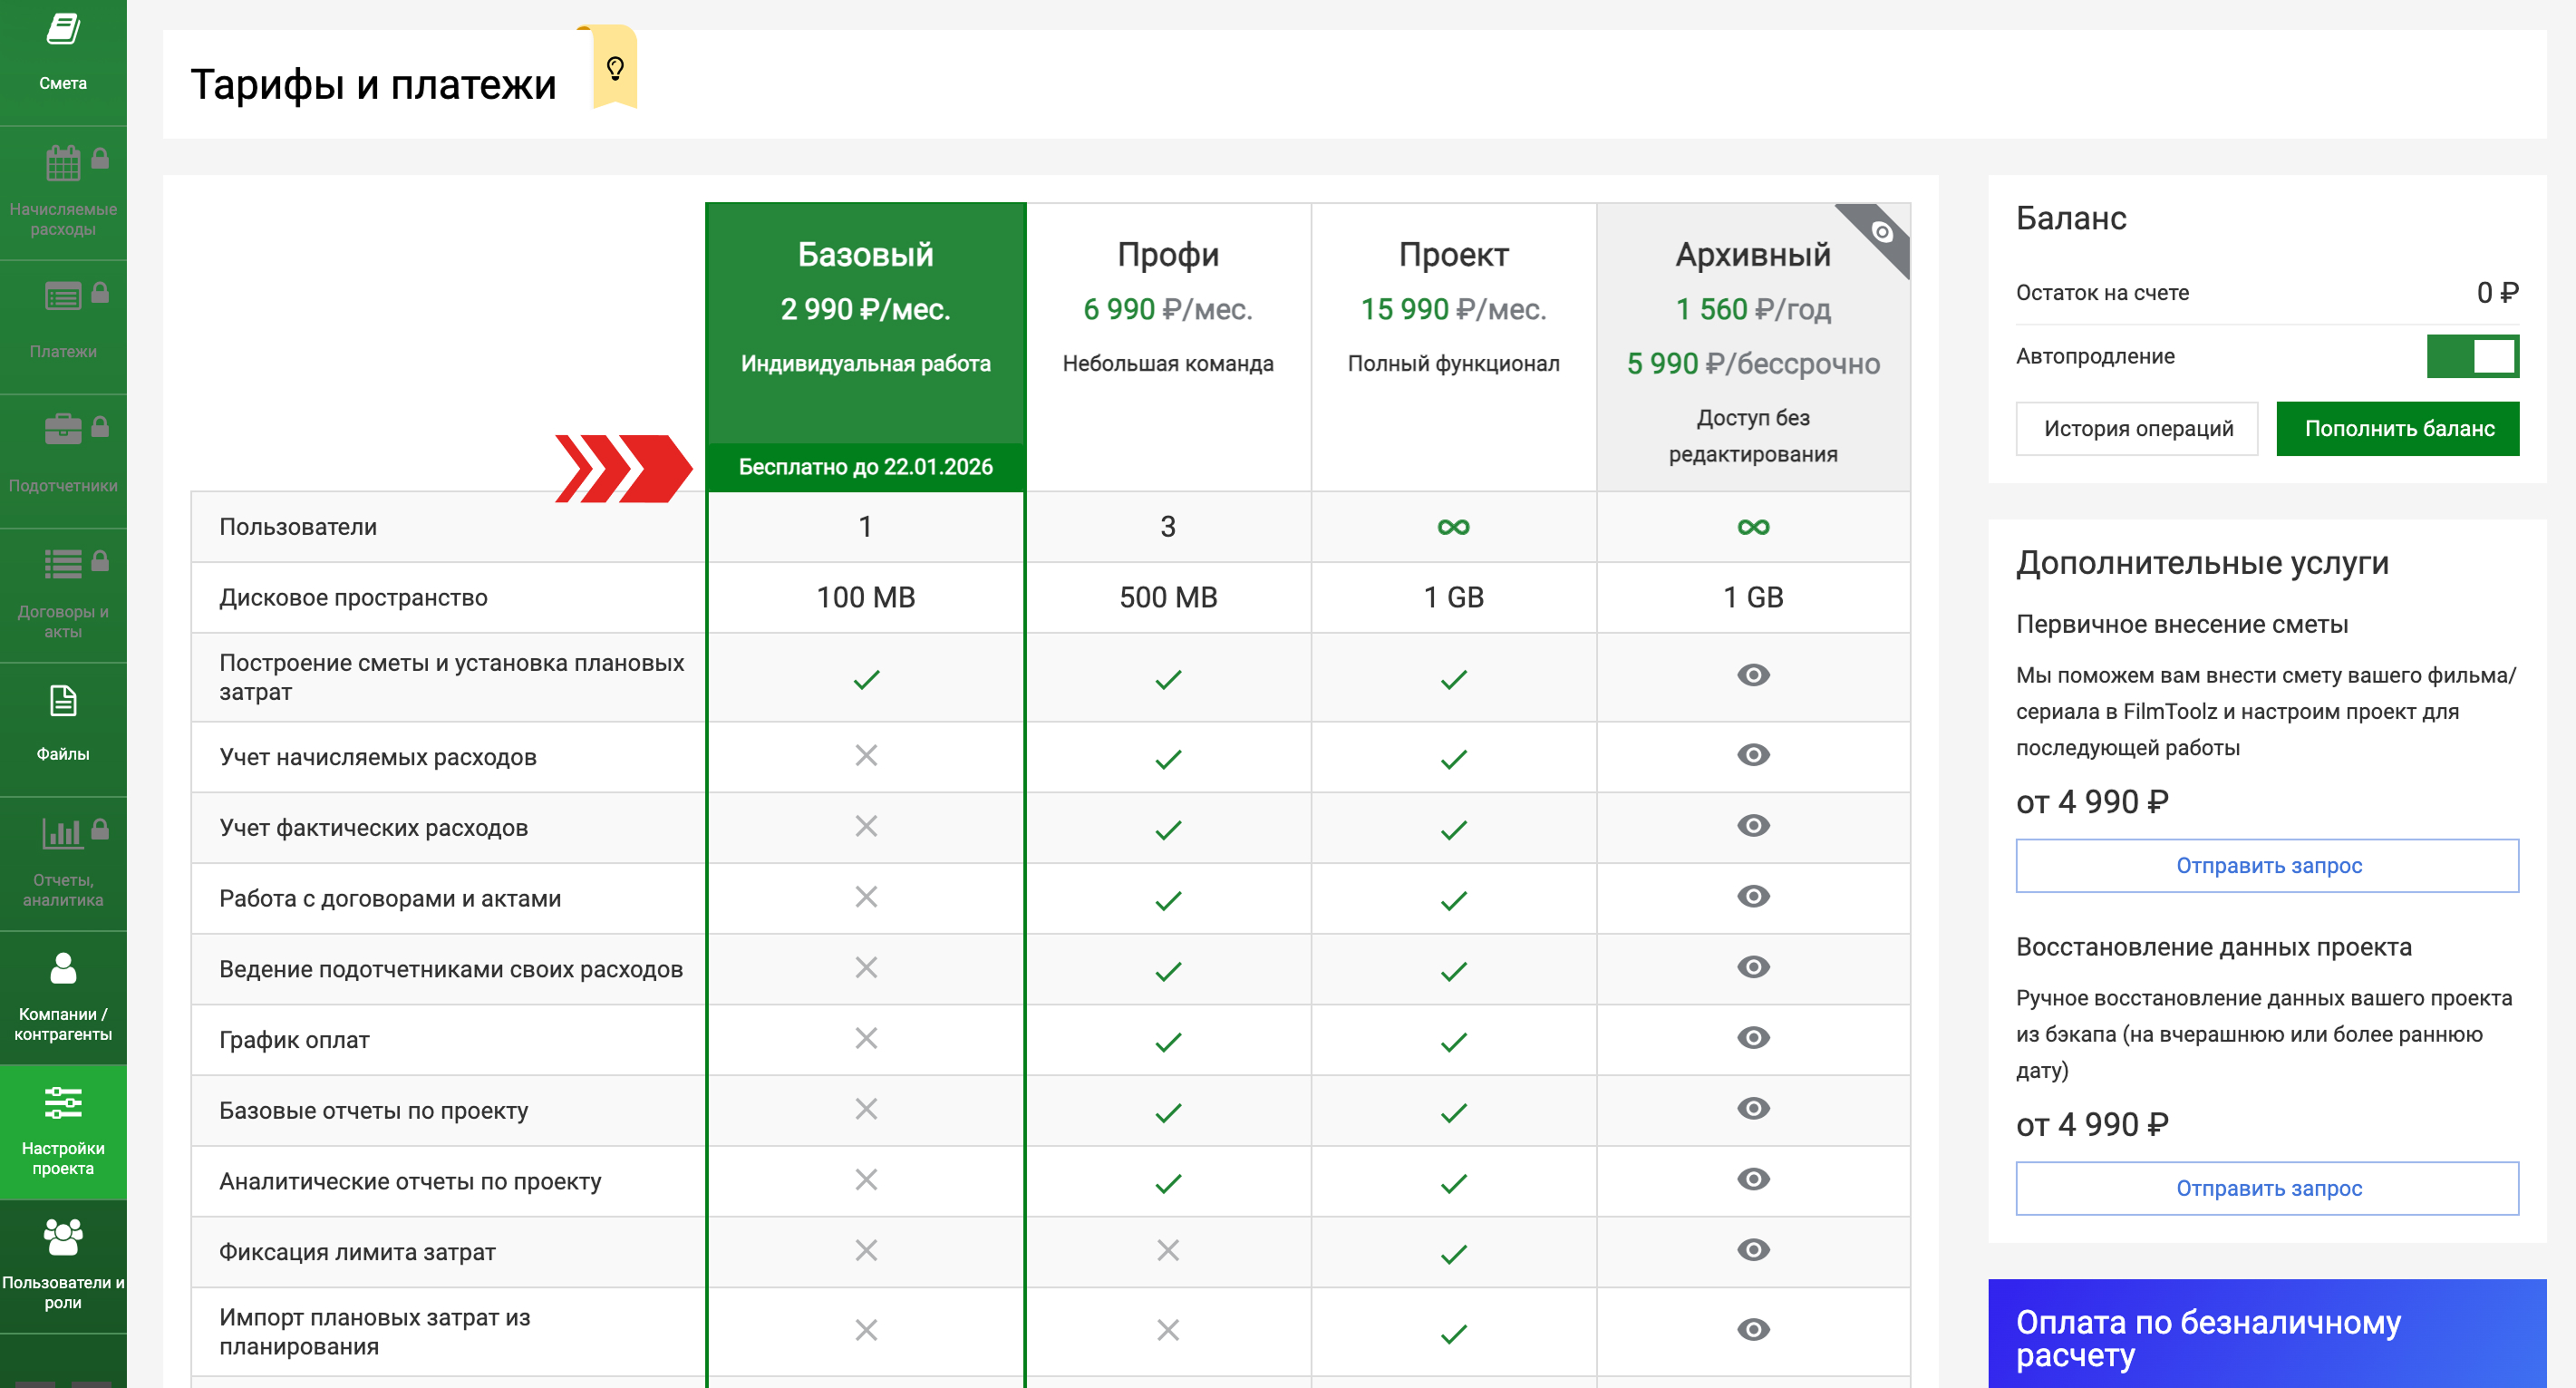Click locked Отчеты, аналитика chart icon
Image resolution: width=2576 pixels, height=1388 pixels.
(63, 833)
